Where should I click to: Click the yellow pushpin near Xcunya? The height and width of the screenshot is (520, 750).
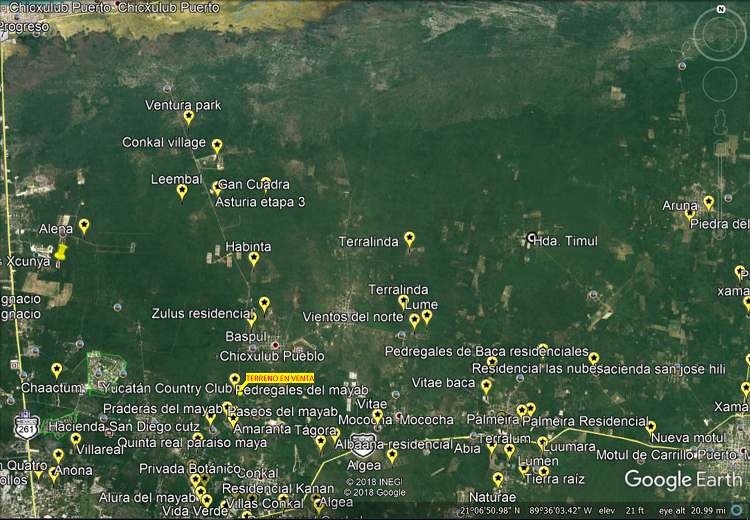click(61, 252)
